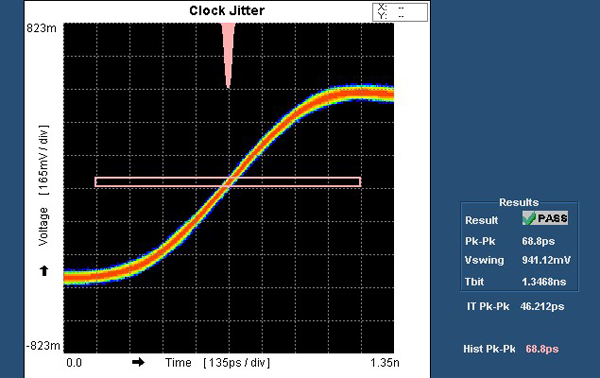Click the green PASS checkmark icon
The height and width of the screenshot is (378, 600).
529,218
